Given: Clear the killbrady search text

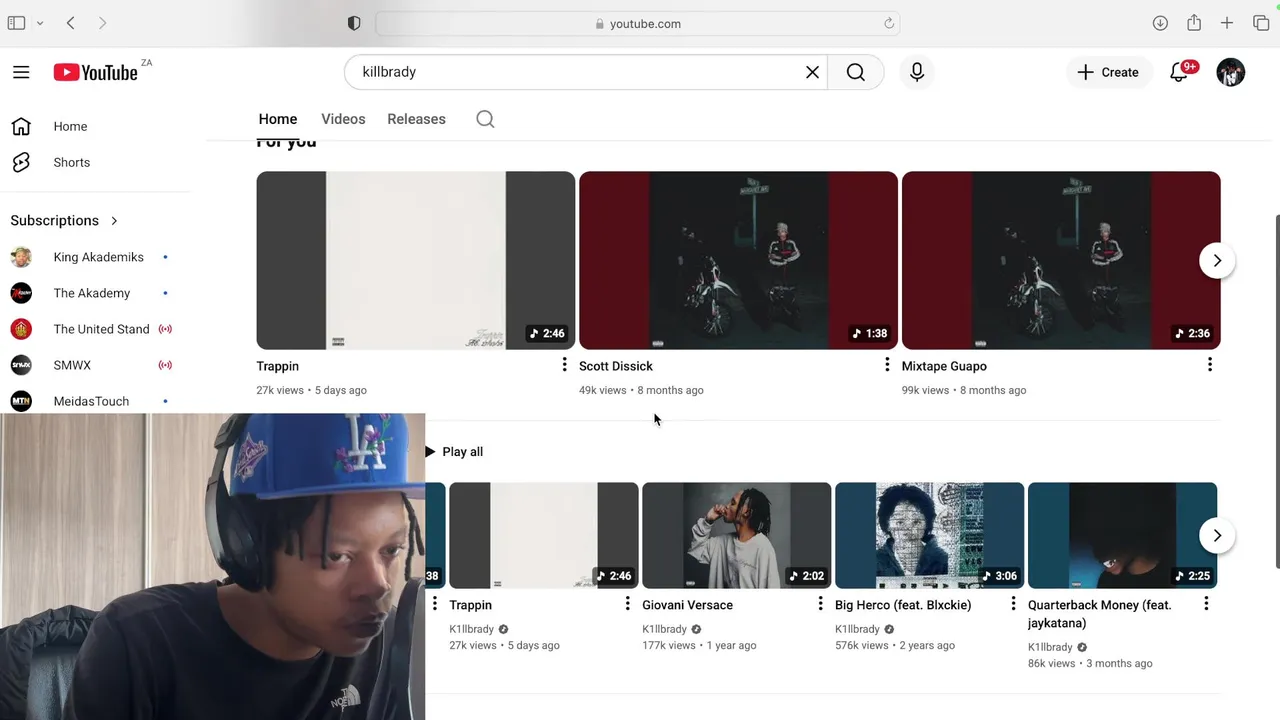Looking at the screenshot, I should [x=812, y=72].
